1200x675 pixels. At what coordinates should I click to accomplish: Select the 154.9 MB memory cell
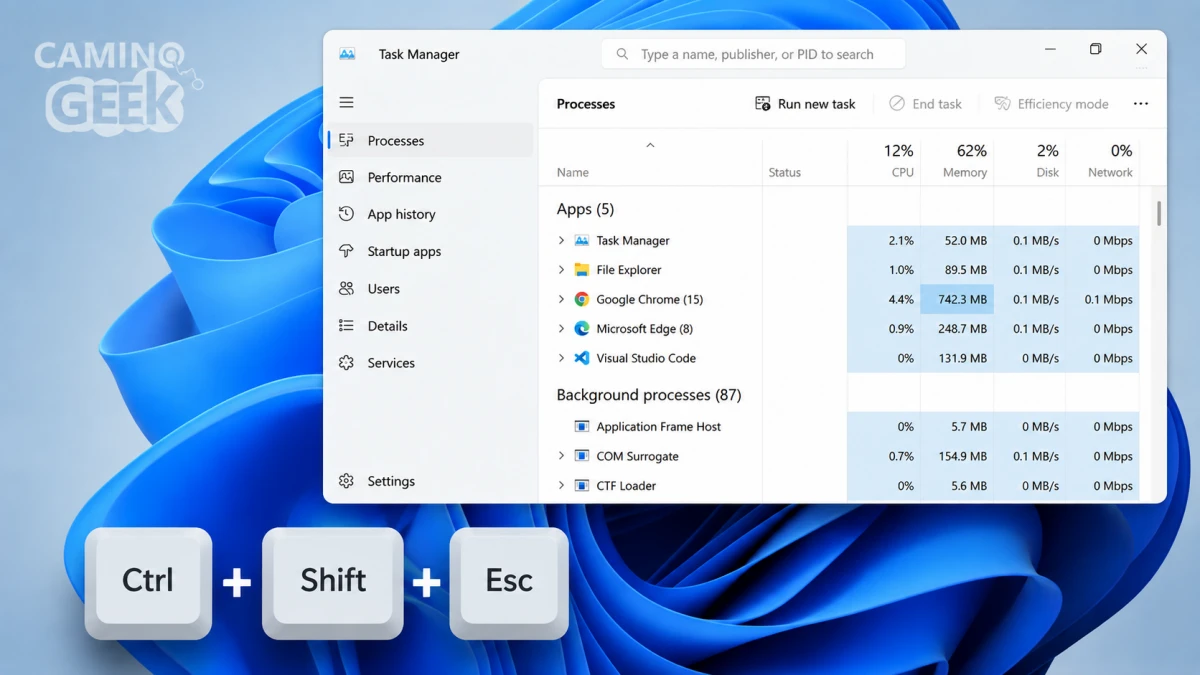click(957, 456)
